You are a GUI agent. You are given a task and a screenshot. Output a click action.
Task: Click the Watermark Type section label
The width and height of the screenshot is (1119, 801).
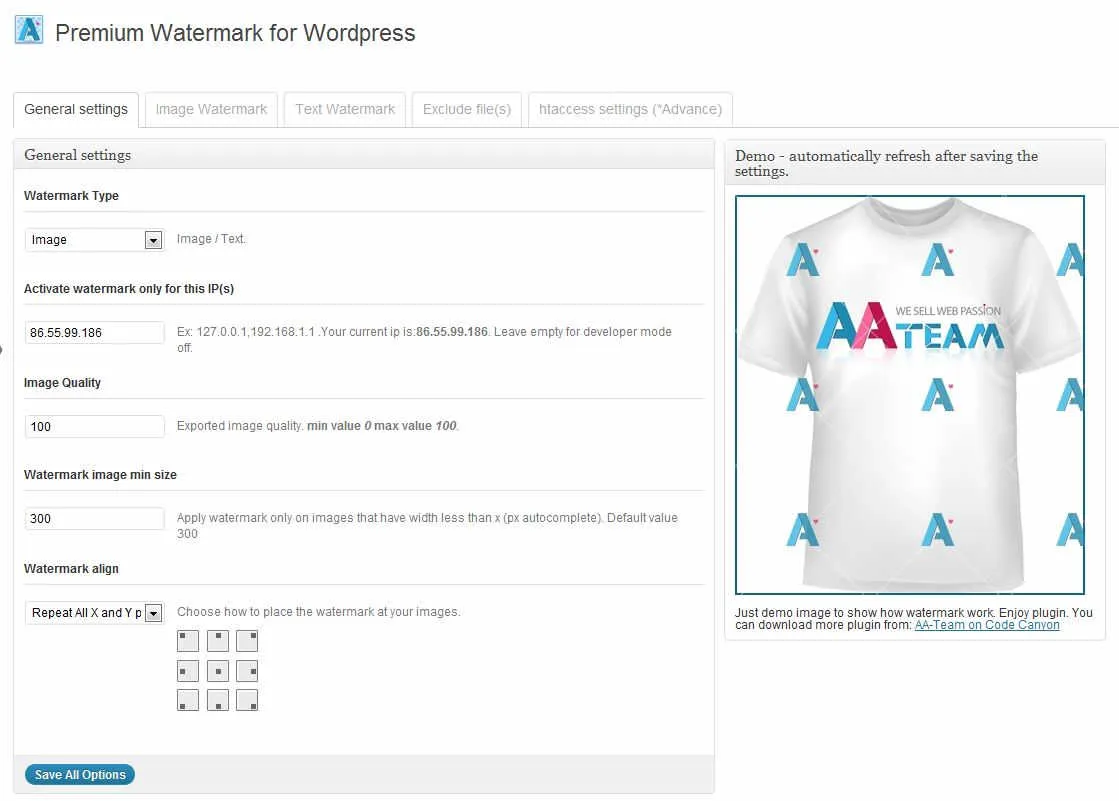click(x=71, y=196)
